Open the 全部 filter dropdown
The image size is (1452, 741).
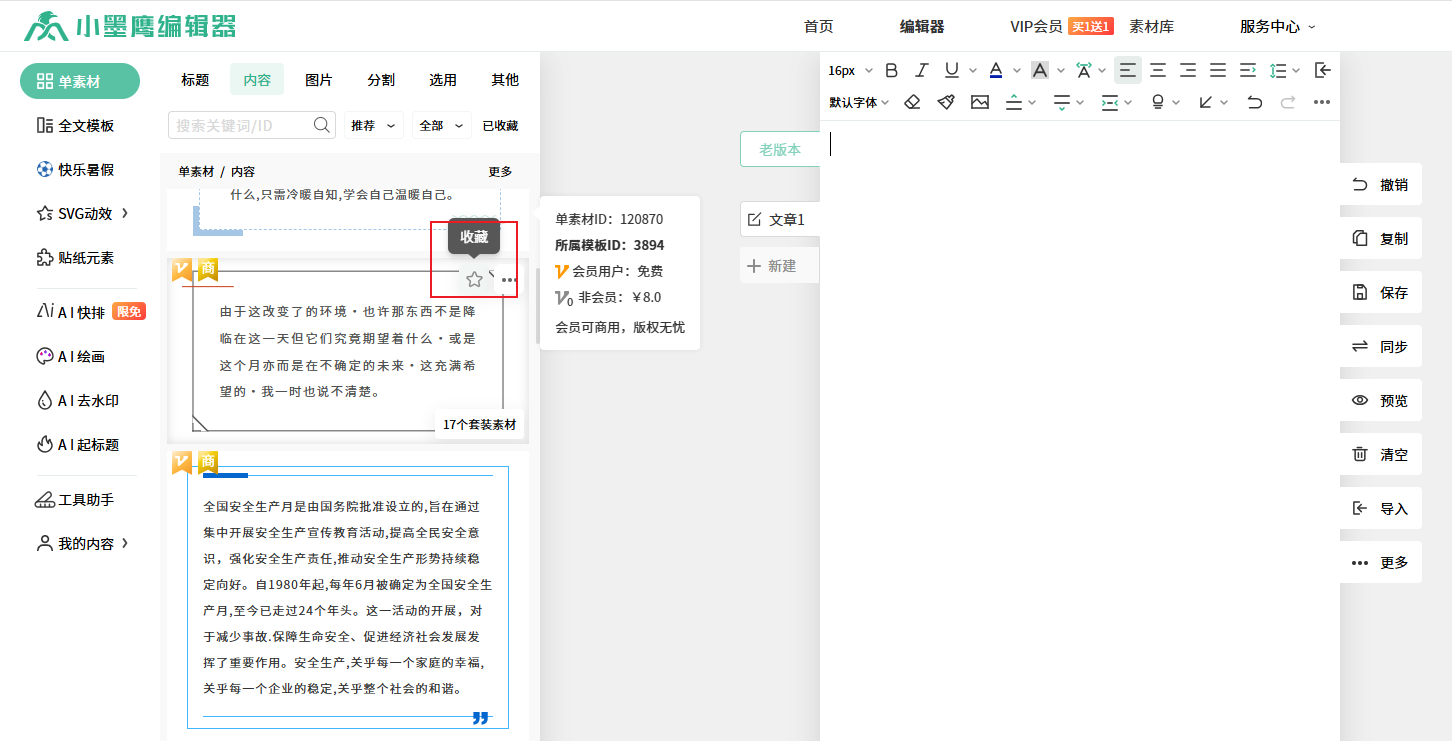(442, 125)
